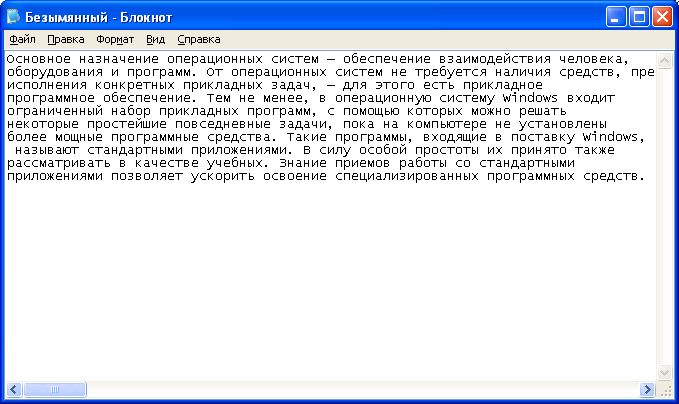Click the horizontal scrollbar right arrow
Viewport: 679px width, 404px height.
pos(647,389)
